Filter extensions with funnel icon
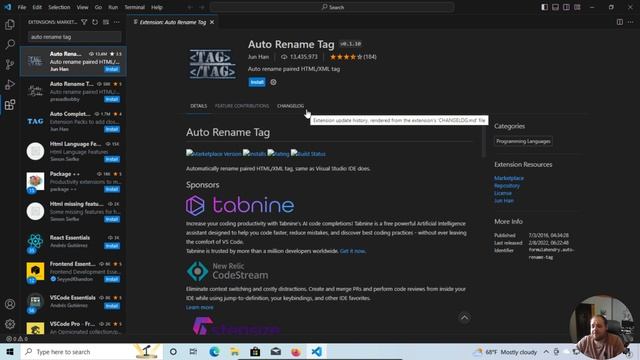 84,22
